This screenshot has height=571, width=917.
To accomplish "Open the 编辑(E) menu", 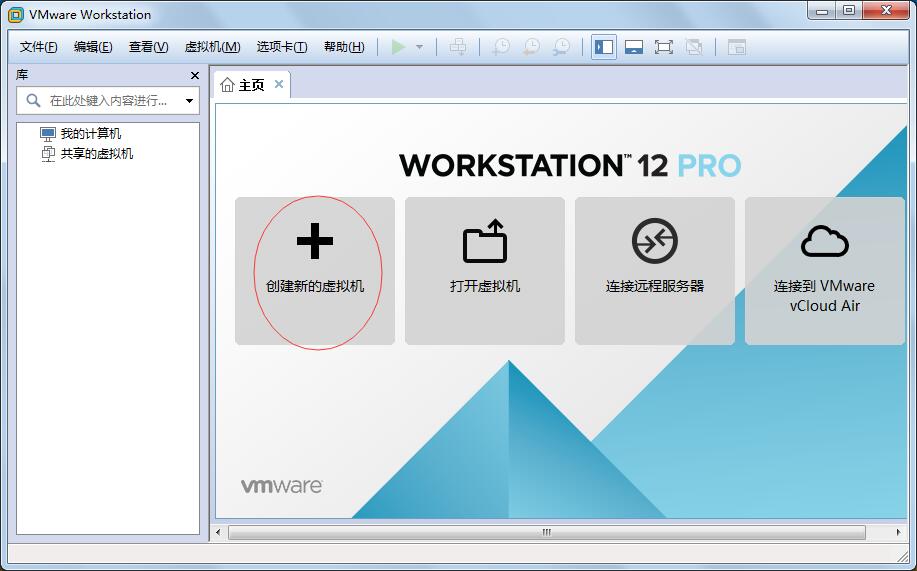I will [x=93, y=47].
